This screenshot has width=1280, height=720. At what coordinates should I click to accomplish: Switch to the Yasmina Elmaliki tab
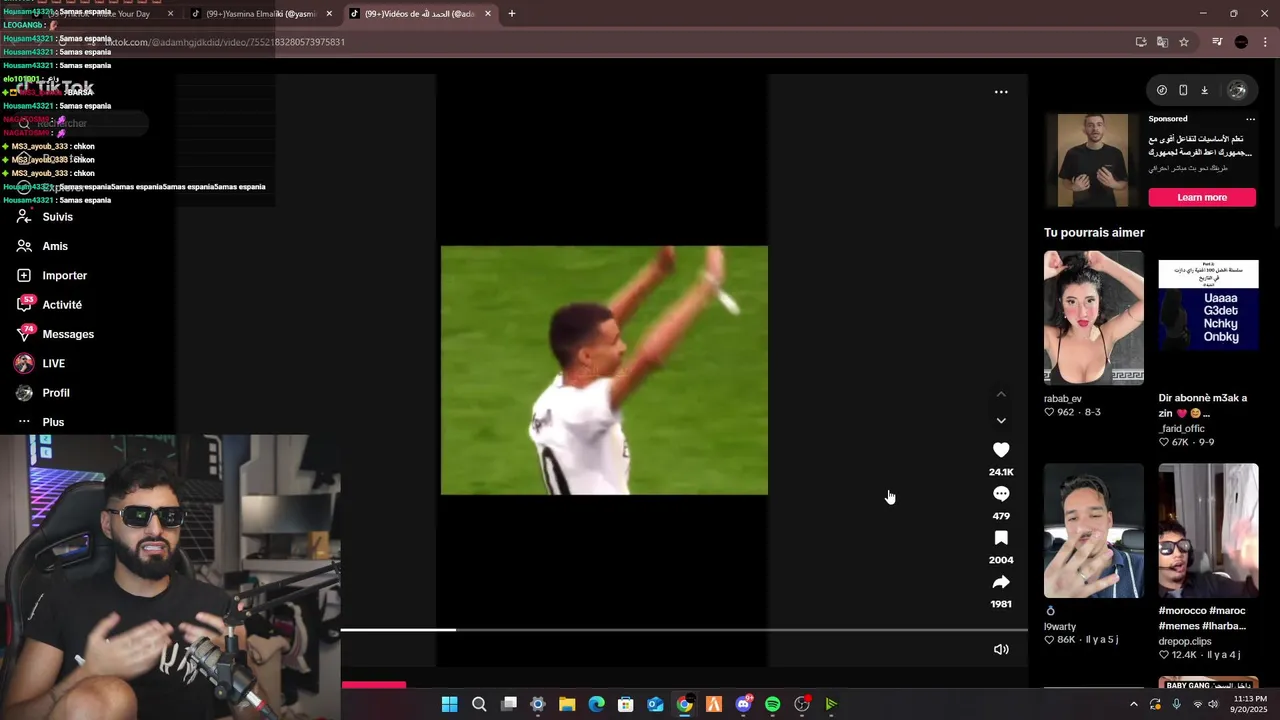point(260,14)
